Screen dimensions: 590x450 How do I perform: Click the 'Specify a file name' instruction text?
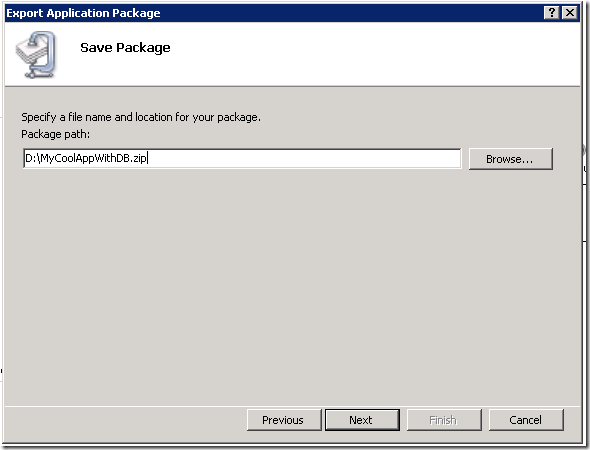click(x=141, y=117)
